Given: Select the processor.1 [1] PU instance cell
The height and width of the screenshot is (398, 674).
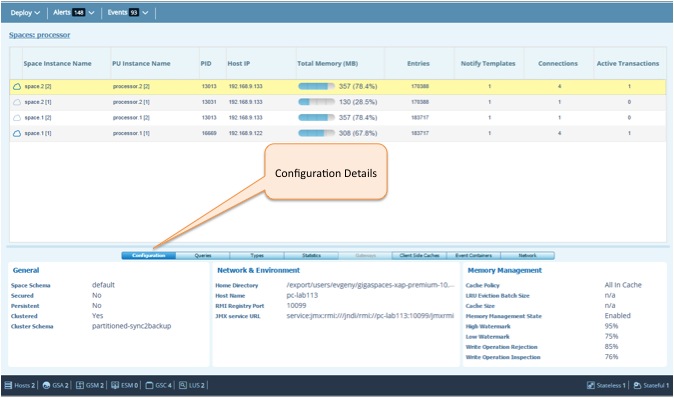Looking at the screenshot, I should [131, 133].
